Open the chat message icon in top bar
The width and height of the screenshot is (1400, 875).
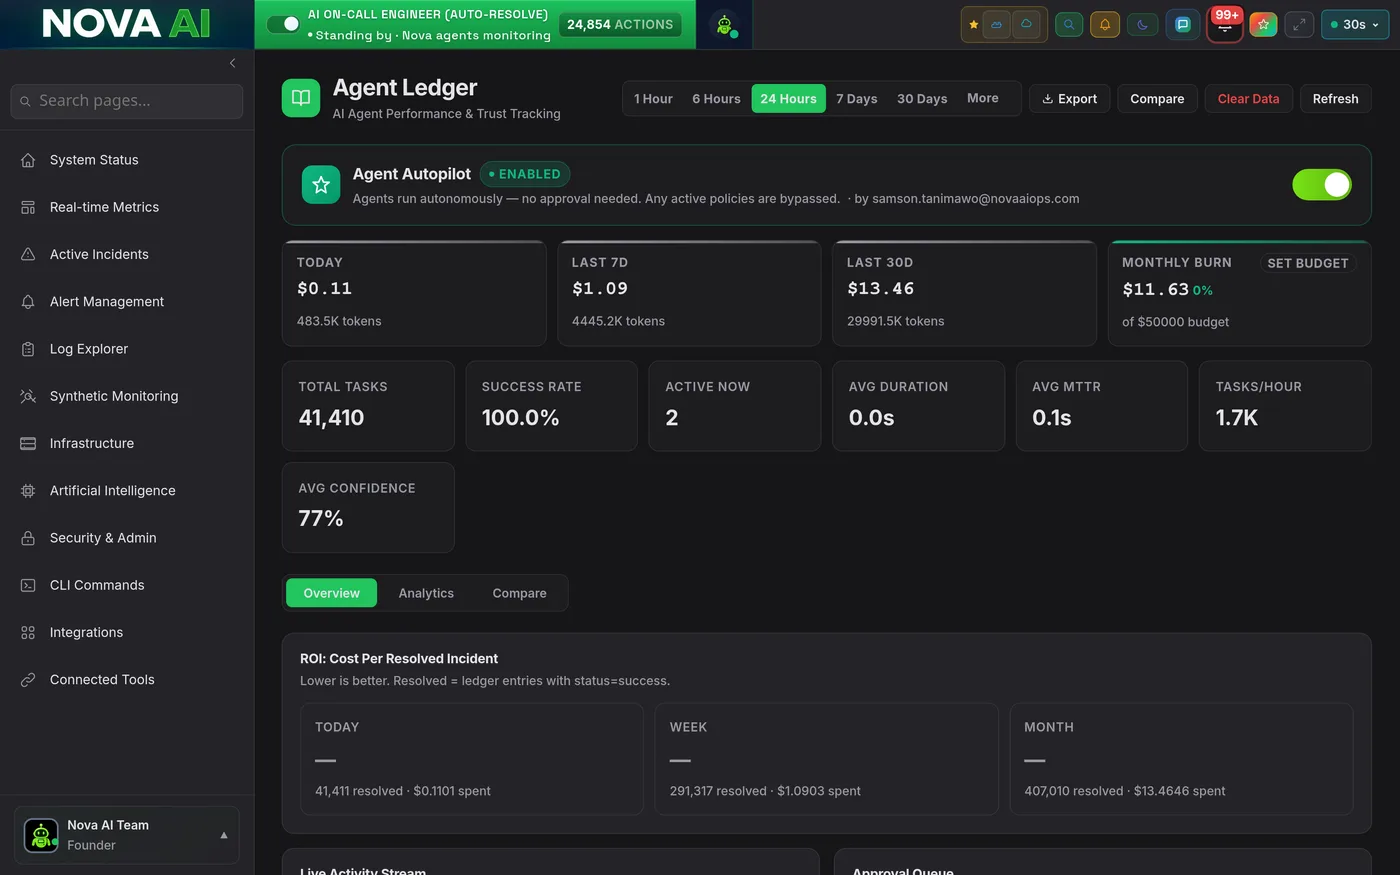(1183, 25)
